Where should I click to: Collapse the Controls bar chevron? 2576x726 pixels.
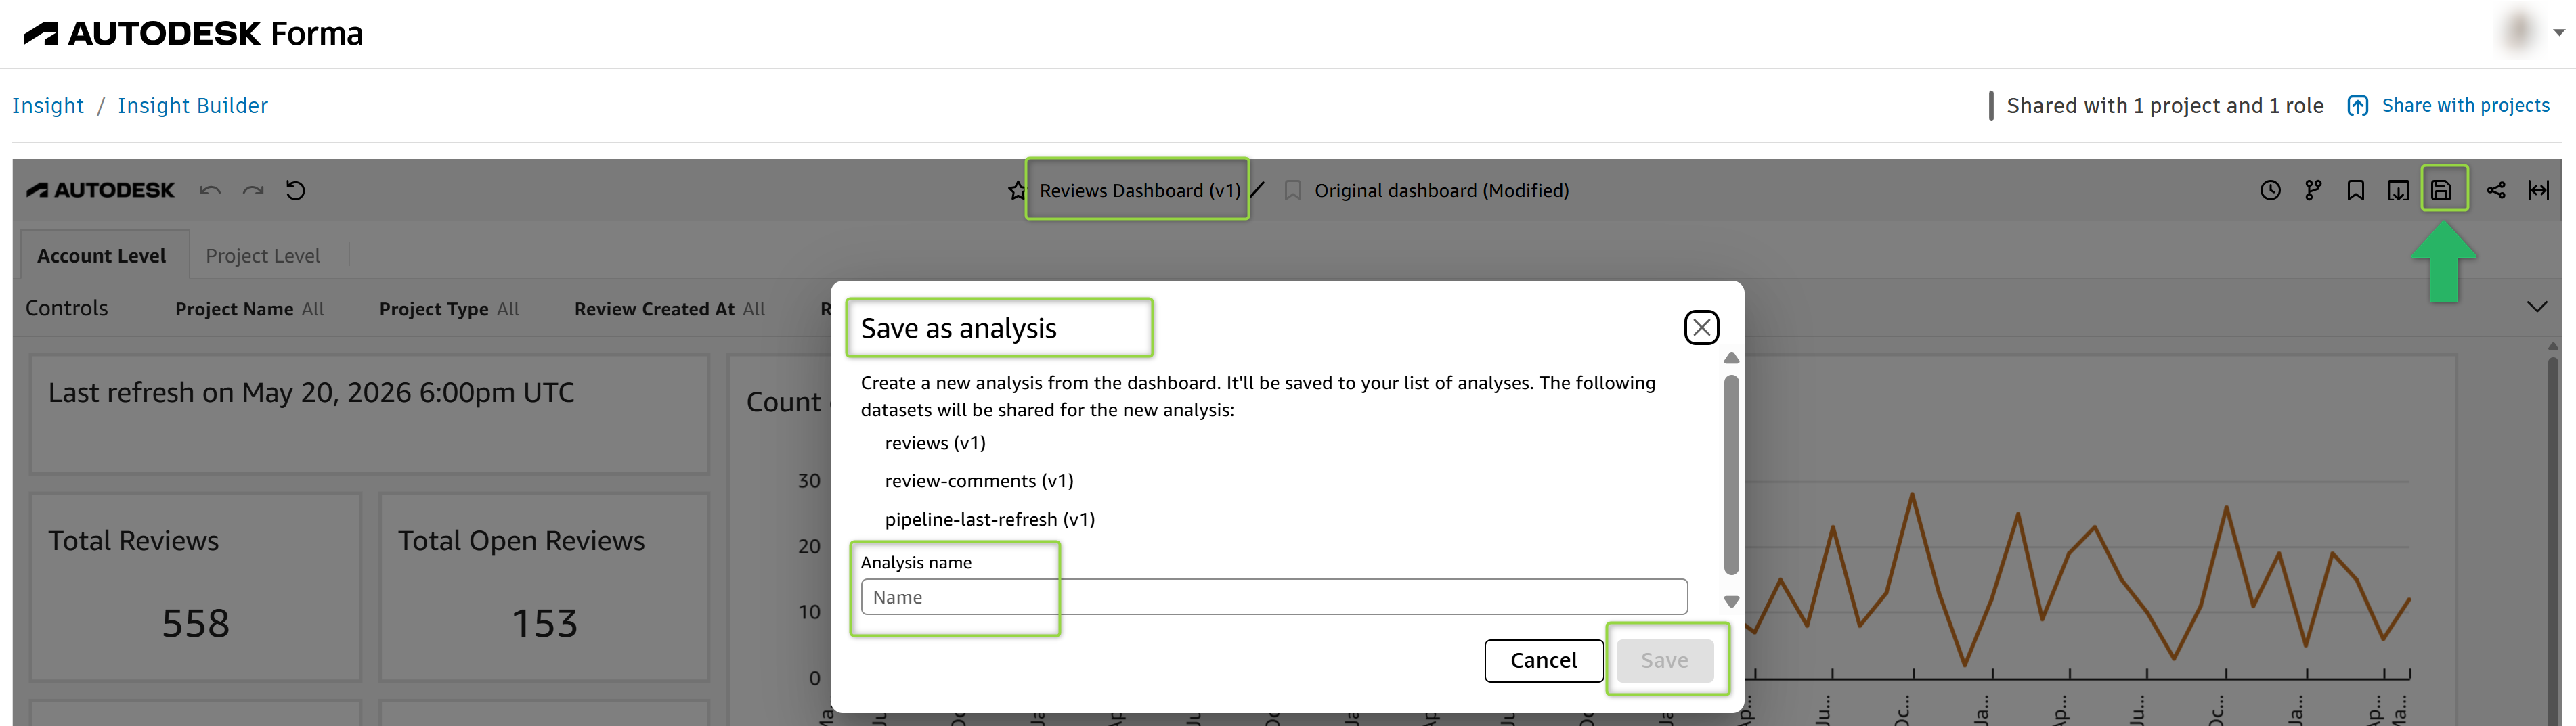pos(2537,307)
